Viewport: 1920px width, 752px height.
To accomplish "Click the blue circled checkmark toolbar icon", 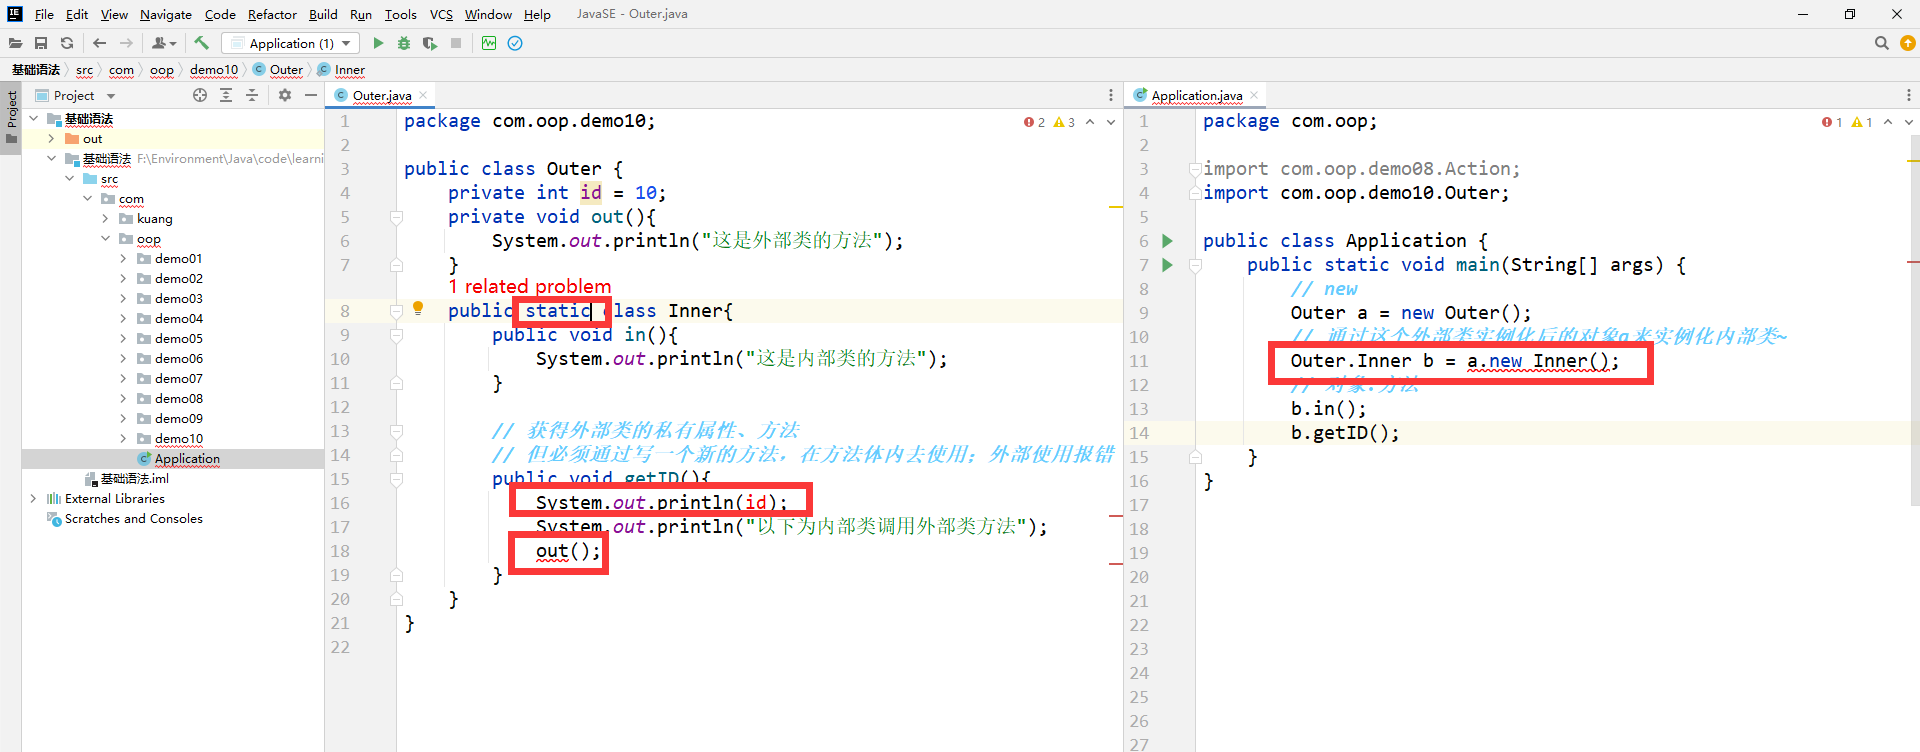I will click(x=515, y=43).
